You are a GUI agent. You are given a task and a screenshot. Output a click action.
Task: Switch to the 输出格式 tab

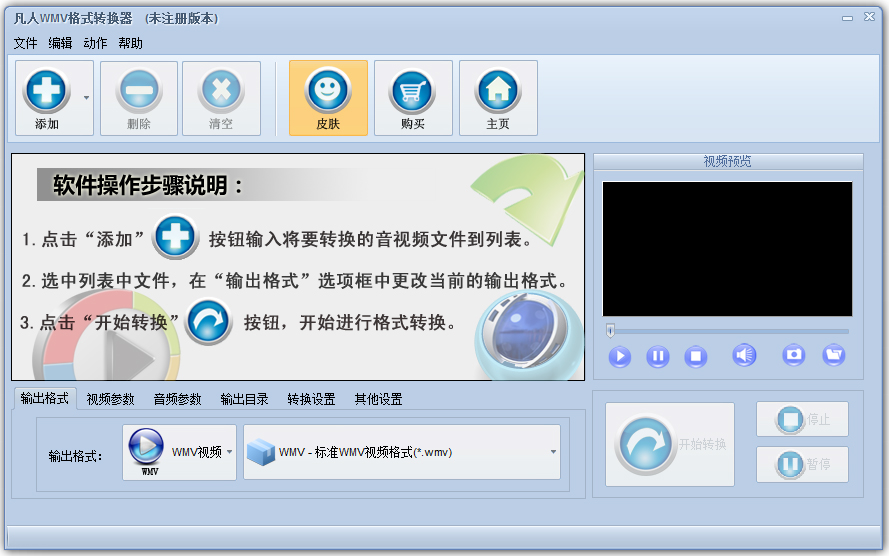(x=45, y=398)
